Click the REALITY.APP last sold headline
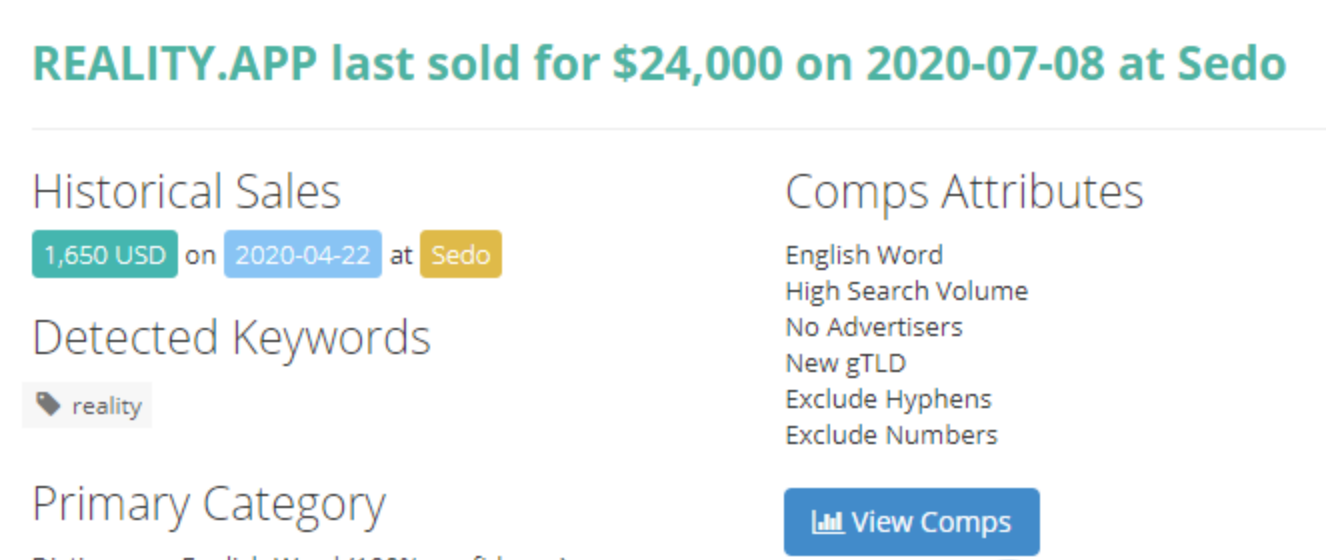This screenshot has width=1326, height=560. (x=659, y=64)
